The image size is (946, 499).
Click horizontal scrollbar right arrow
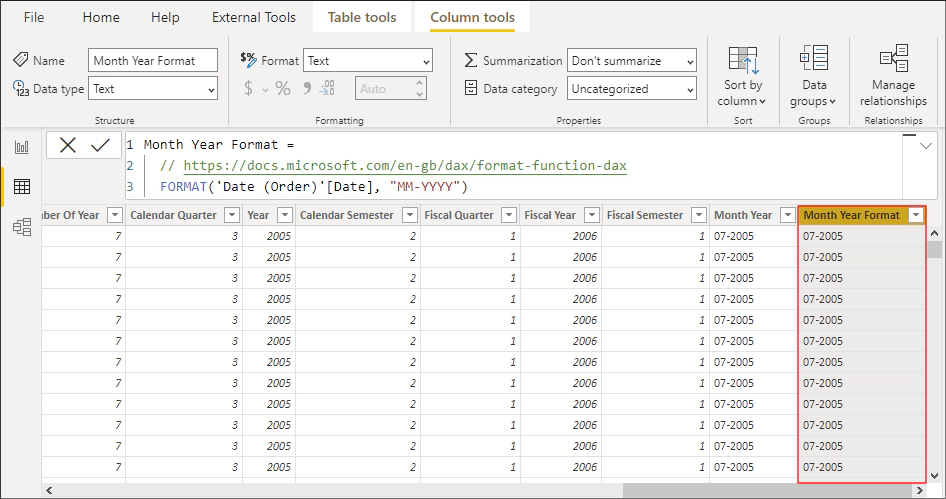[x=920, y=490]
